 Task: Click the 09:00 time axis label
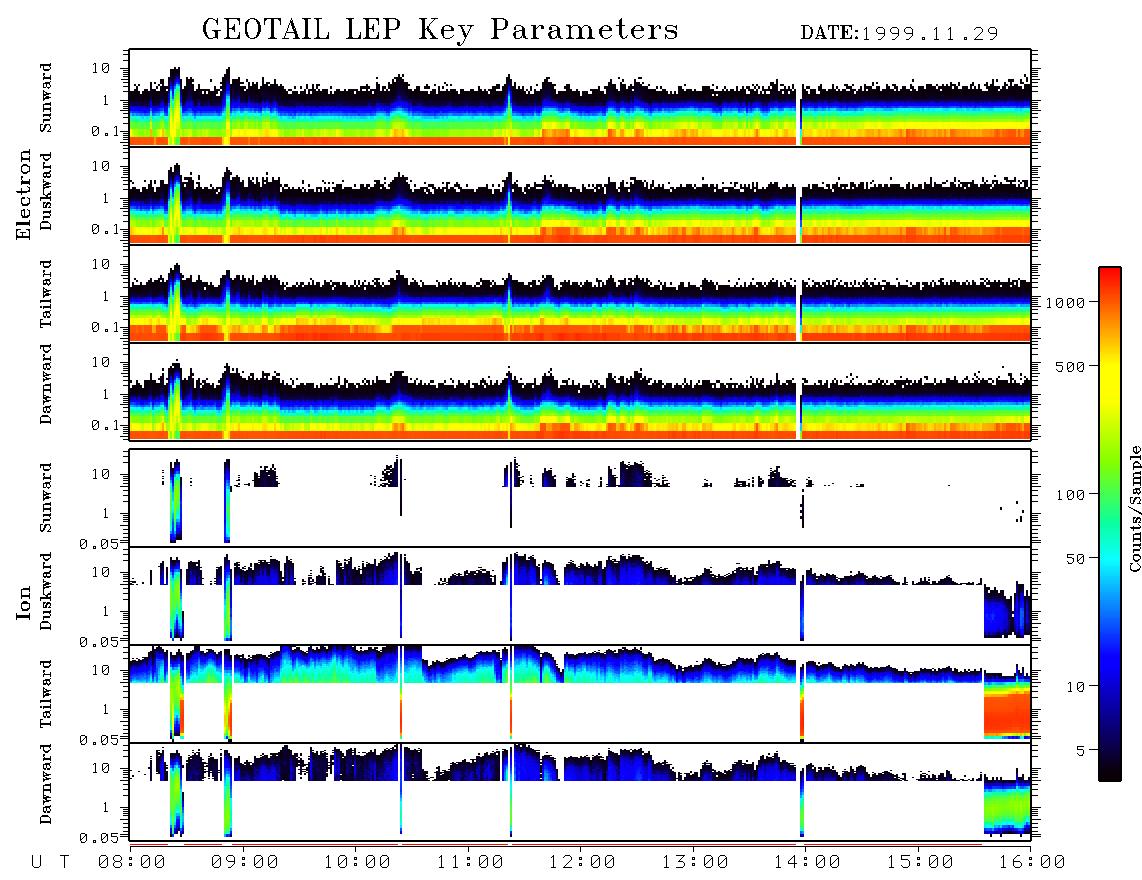[x=245, y=863]
